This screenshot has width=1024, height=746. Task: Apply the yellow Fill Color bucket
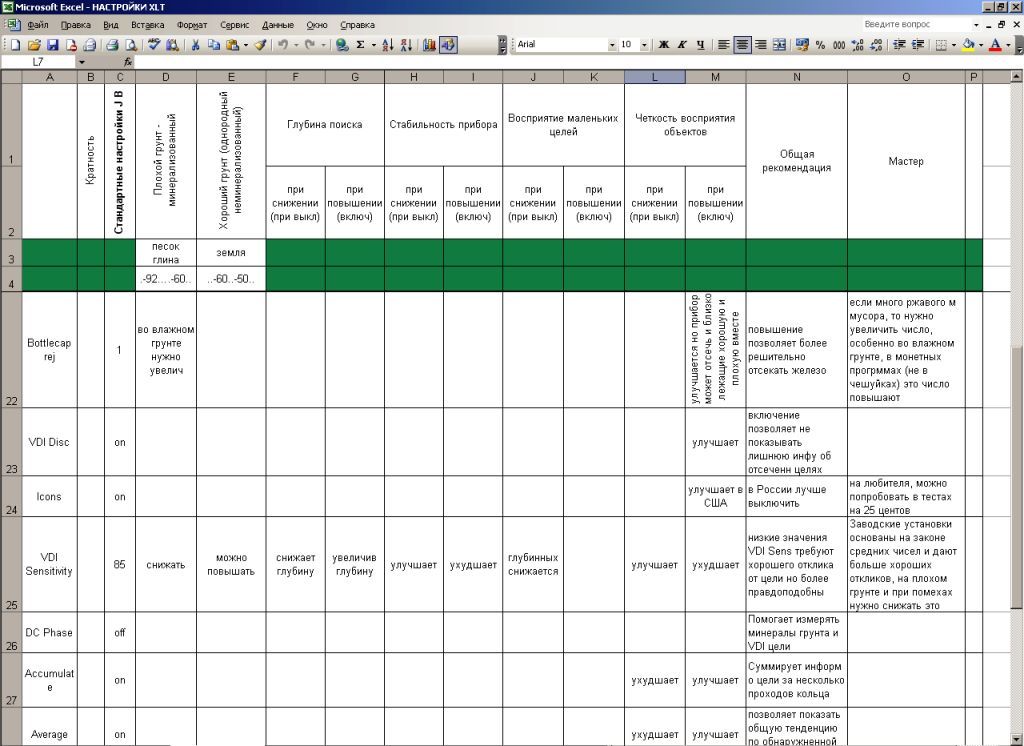tap(967, 45)
